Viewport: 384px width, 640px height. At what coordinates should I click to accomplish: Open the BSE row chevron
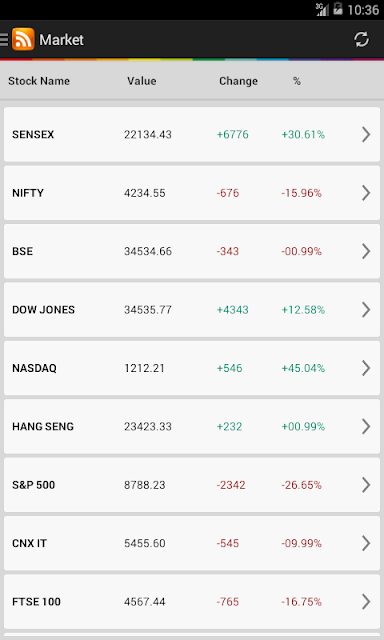[x=366, y=251]
